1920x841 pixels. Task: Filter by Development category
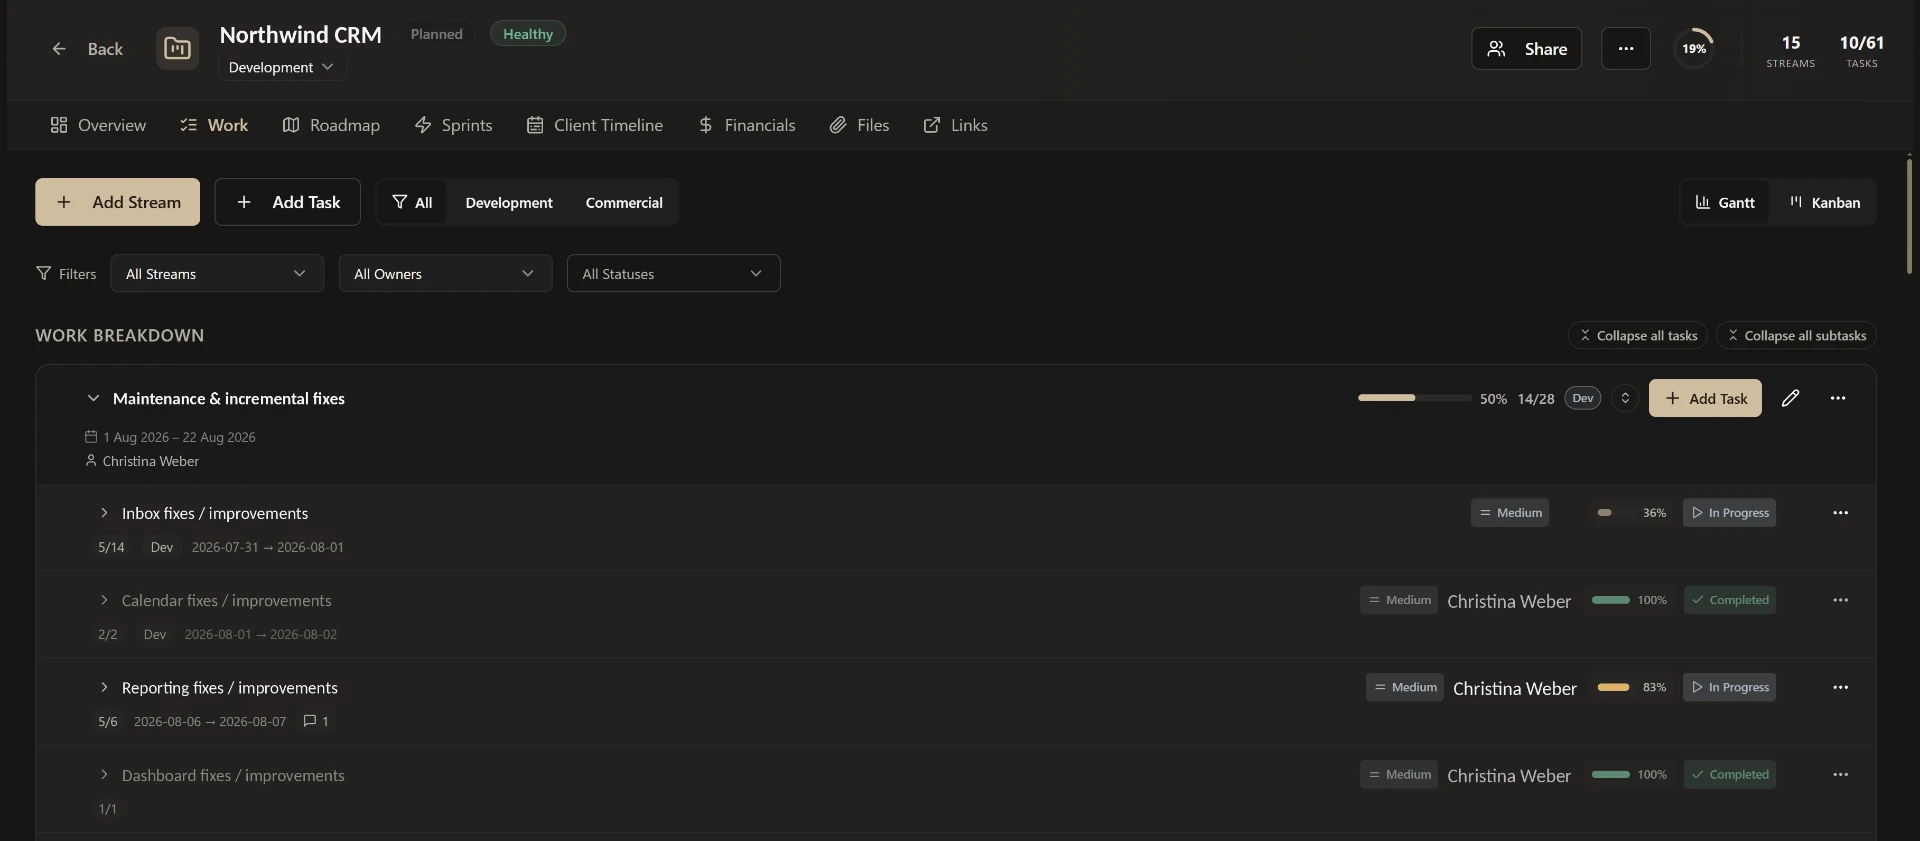coord(509,202)
